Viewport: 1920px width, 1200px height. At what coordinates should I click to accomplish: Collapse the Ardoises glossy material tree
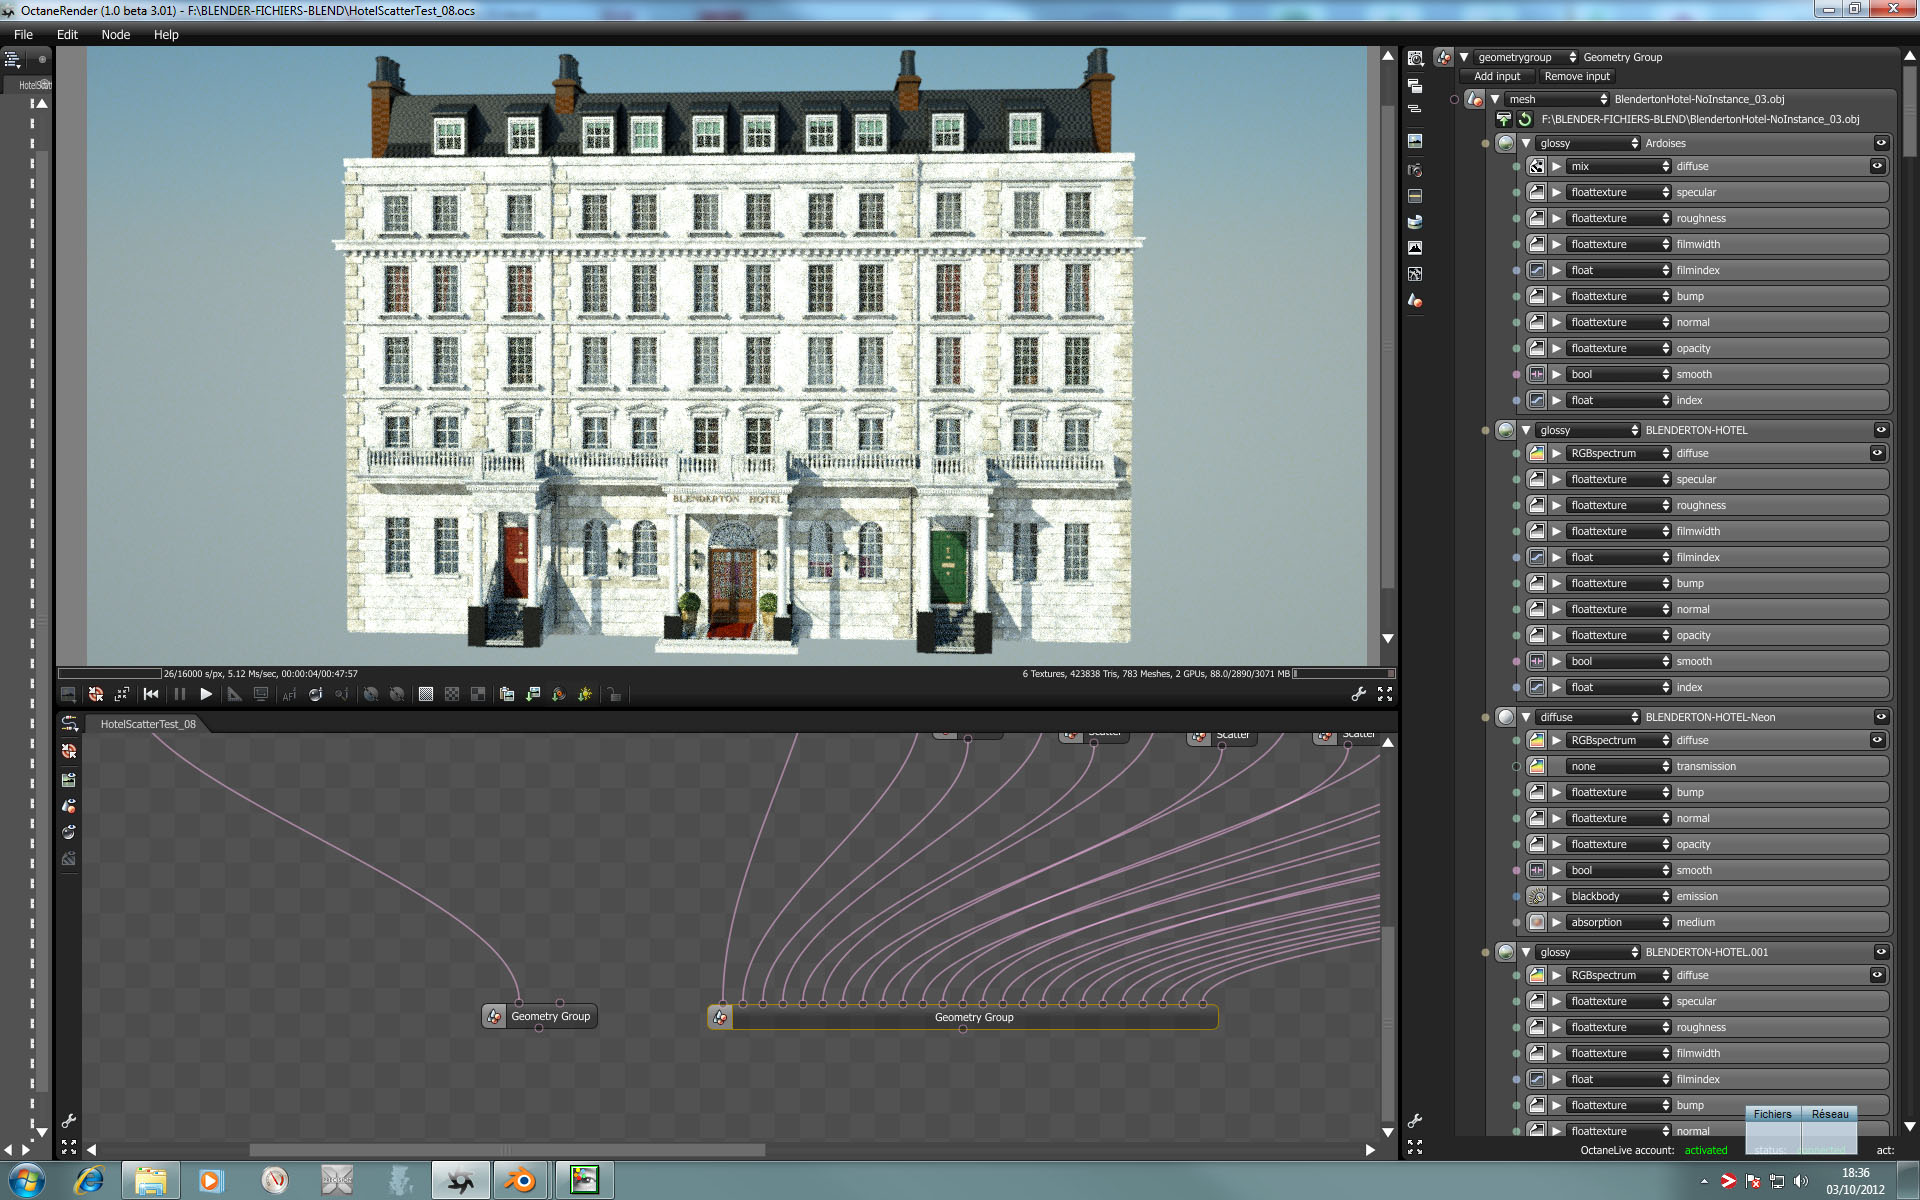click(1526, 143)
